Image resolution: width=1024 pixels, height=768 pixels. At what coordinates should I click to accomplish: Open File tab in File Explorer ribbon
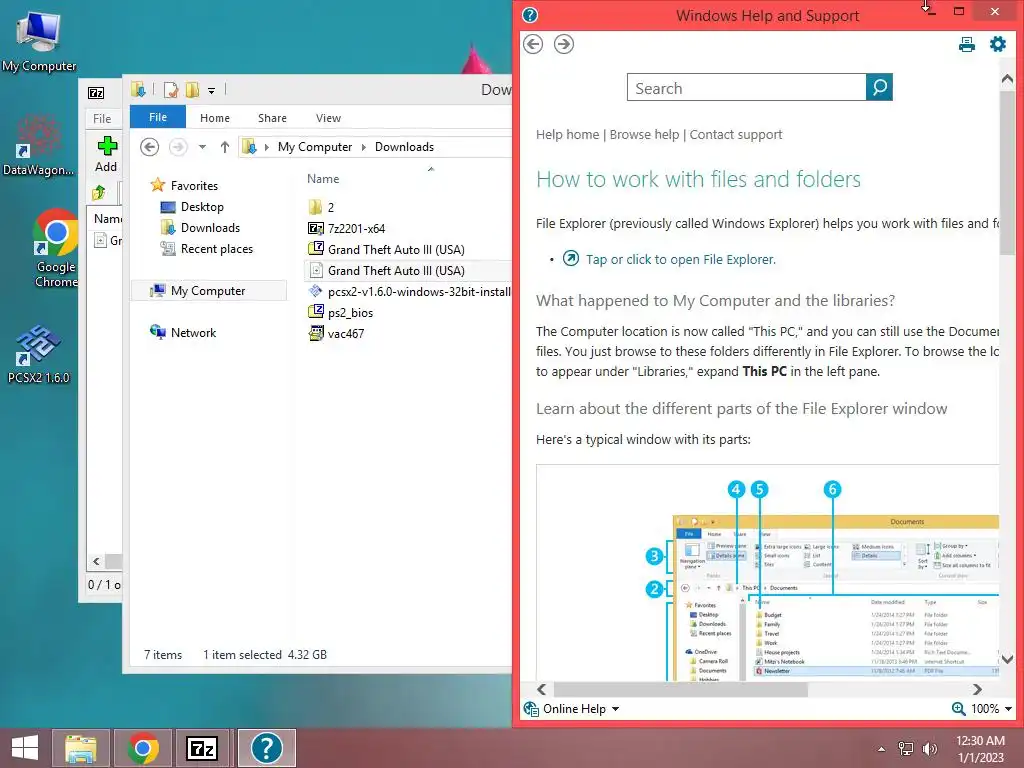pyautogui.click(x=158, y=117)
